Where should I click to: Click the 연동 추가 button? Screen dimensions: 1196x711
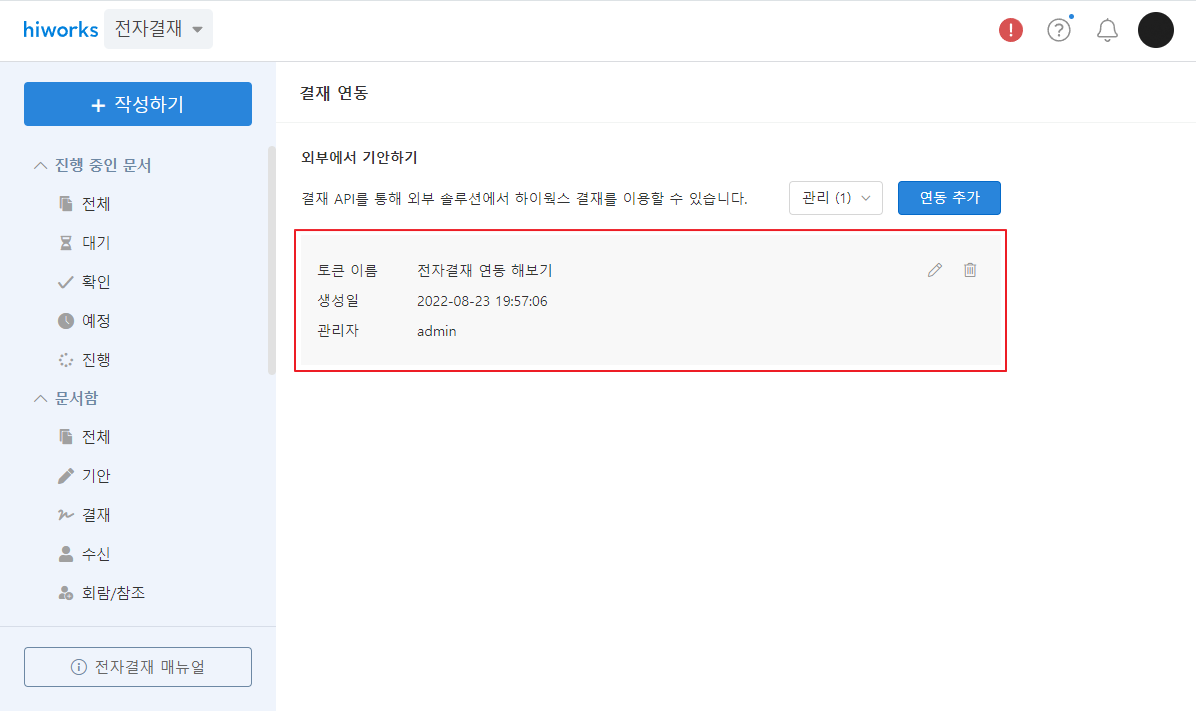(x=949, y=198)
